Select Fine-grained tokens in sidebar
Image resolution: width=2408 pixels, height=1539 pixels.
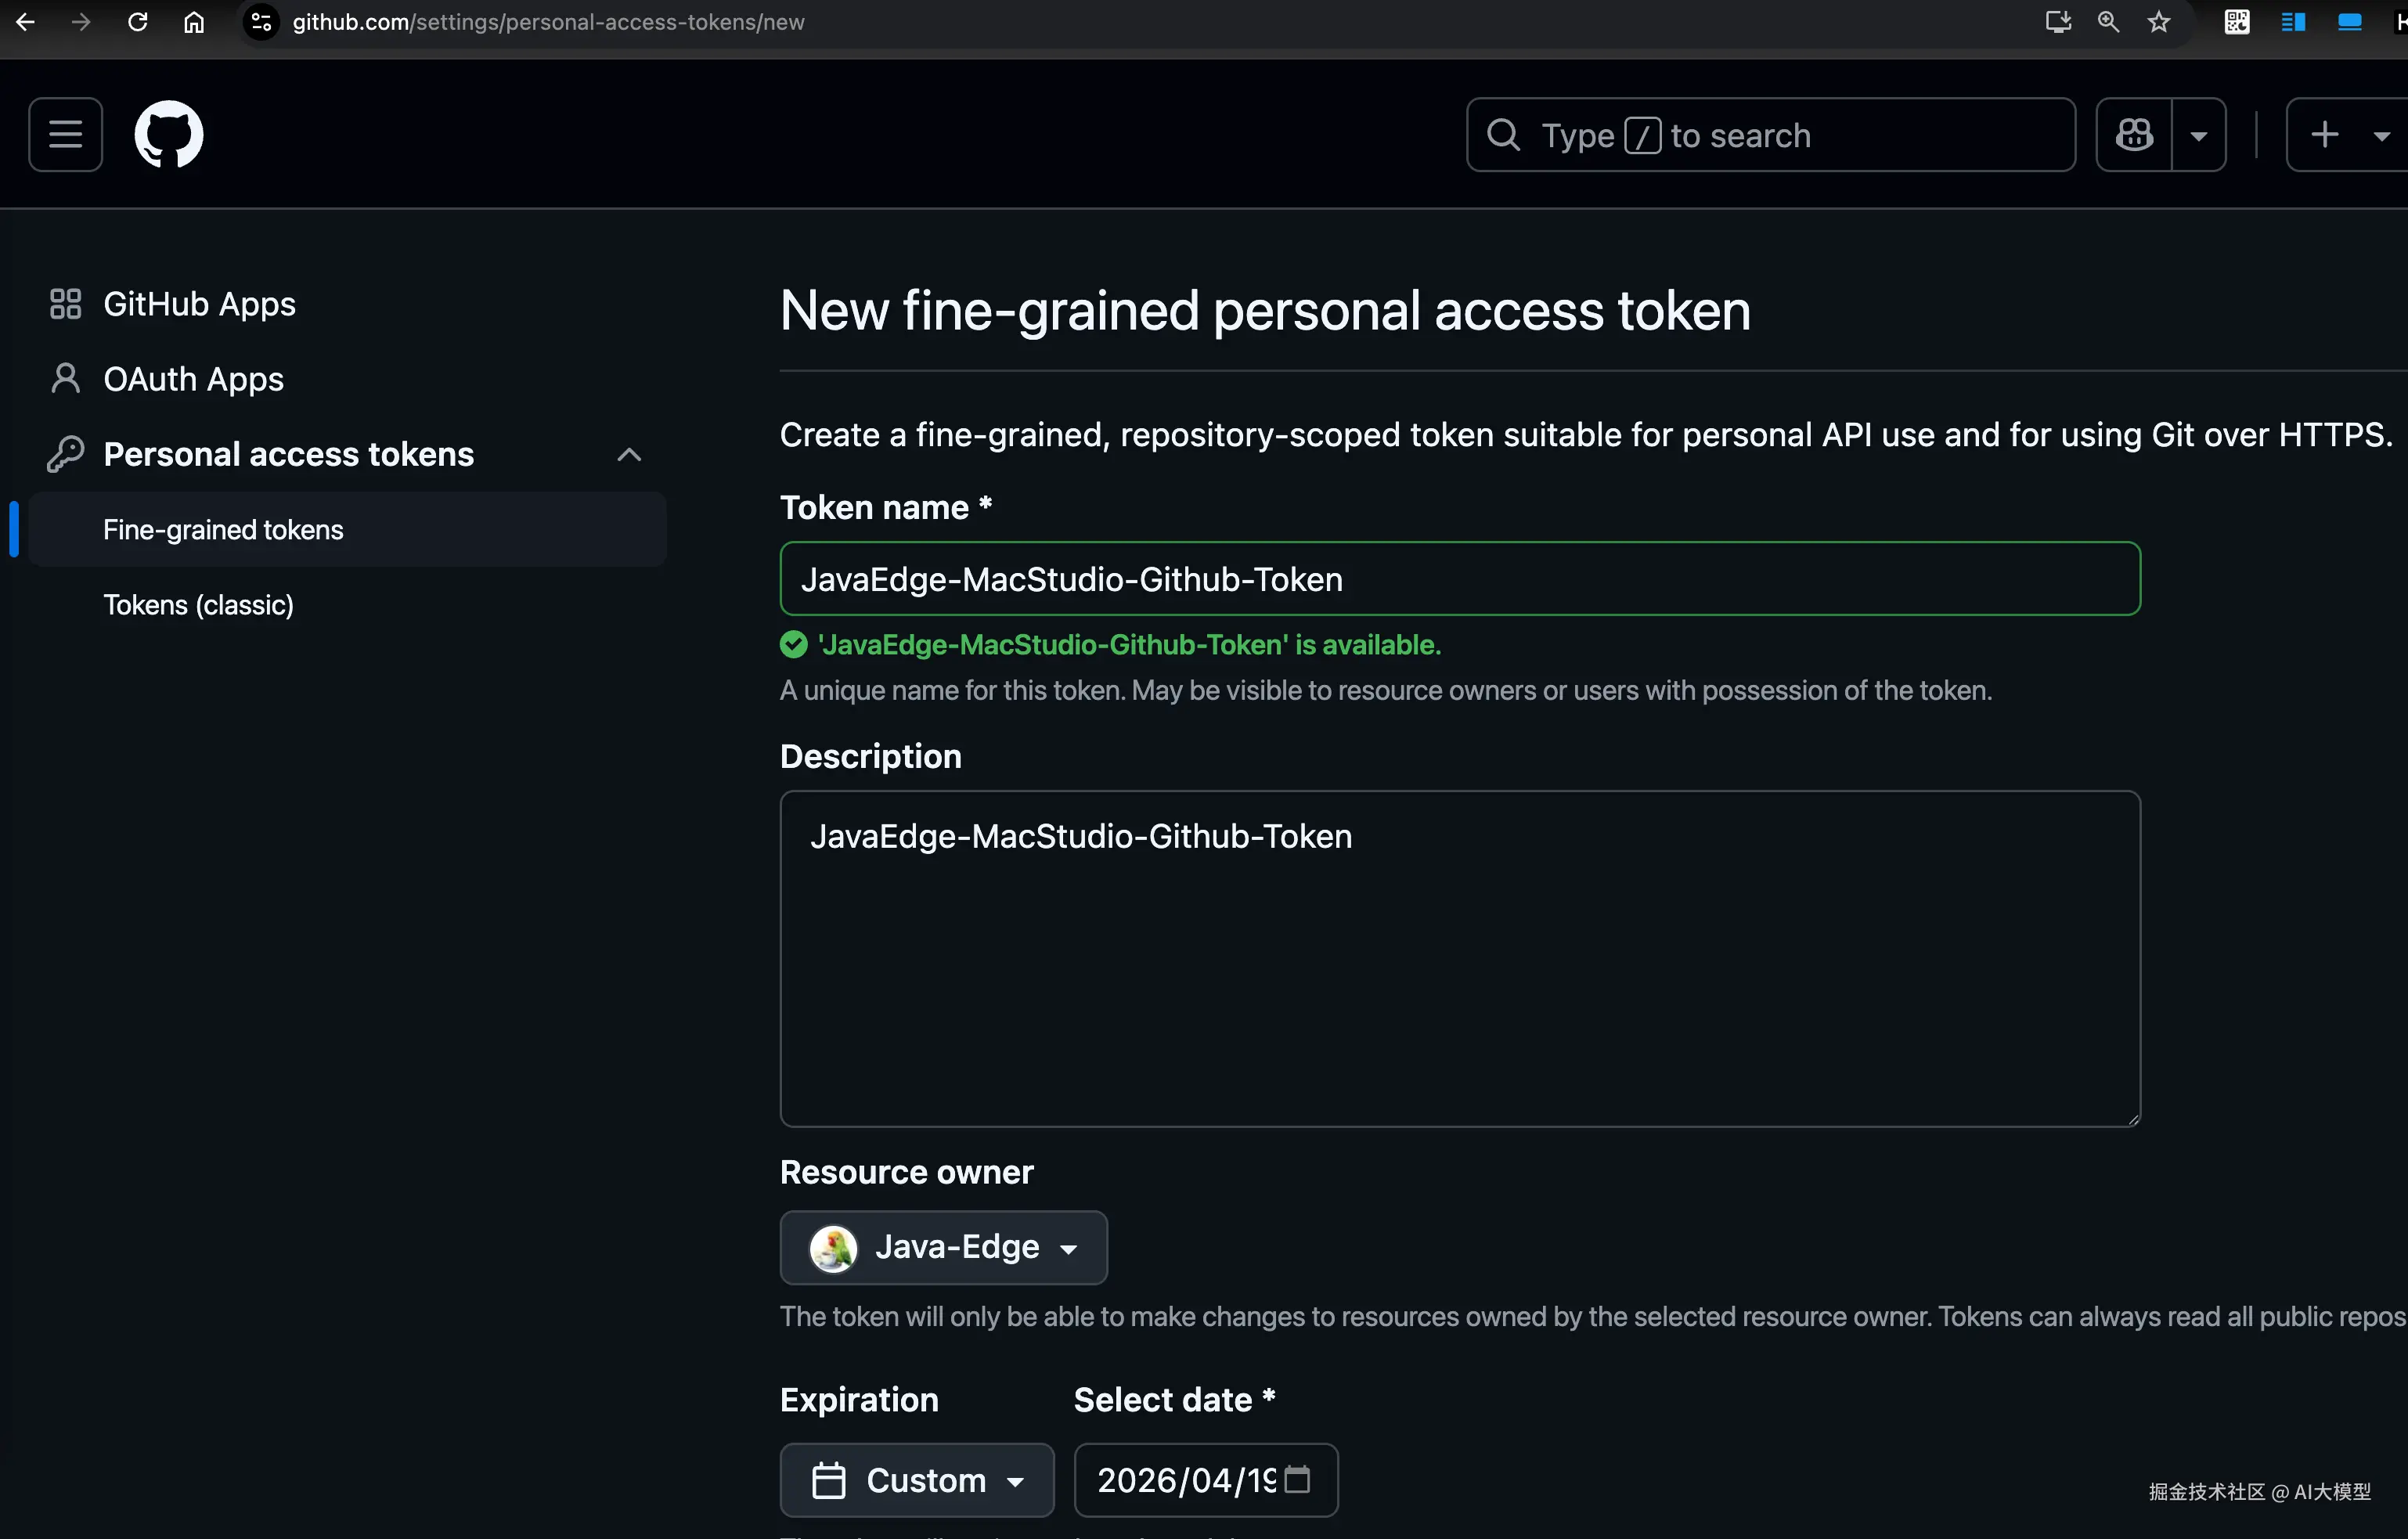[223, 530]
